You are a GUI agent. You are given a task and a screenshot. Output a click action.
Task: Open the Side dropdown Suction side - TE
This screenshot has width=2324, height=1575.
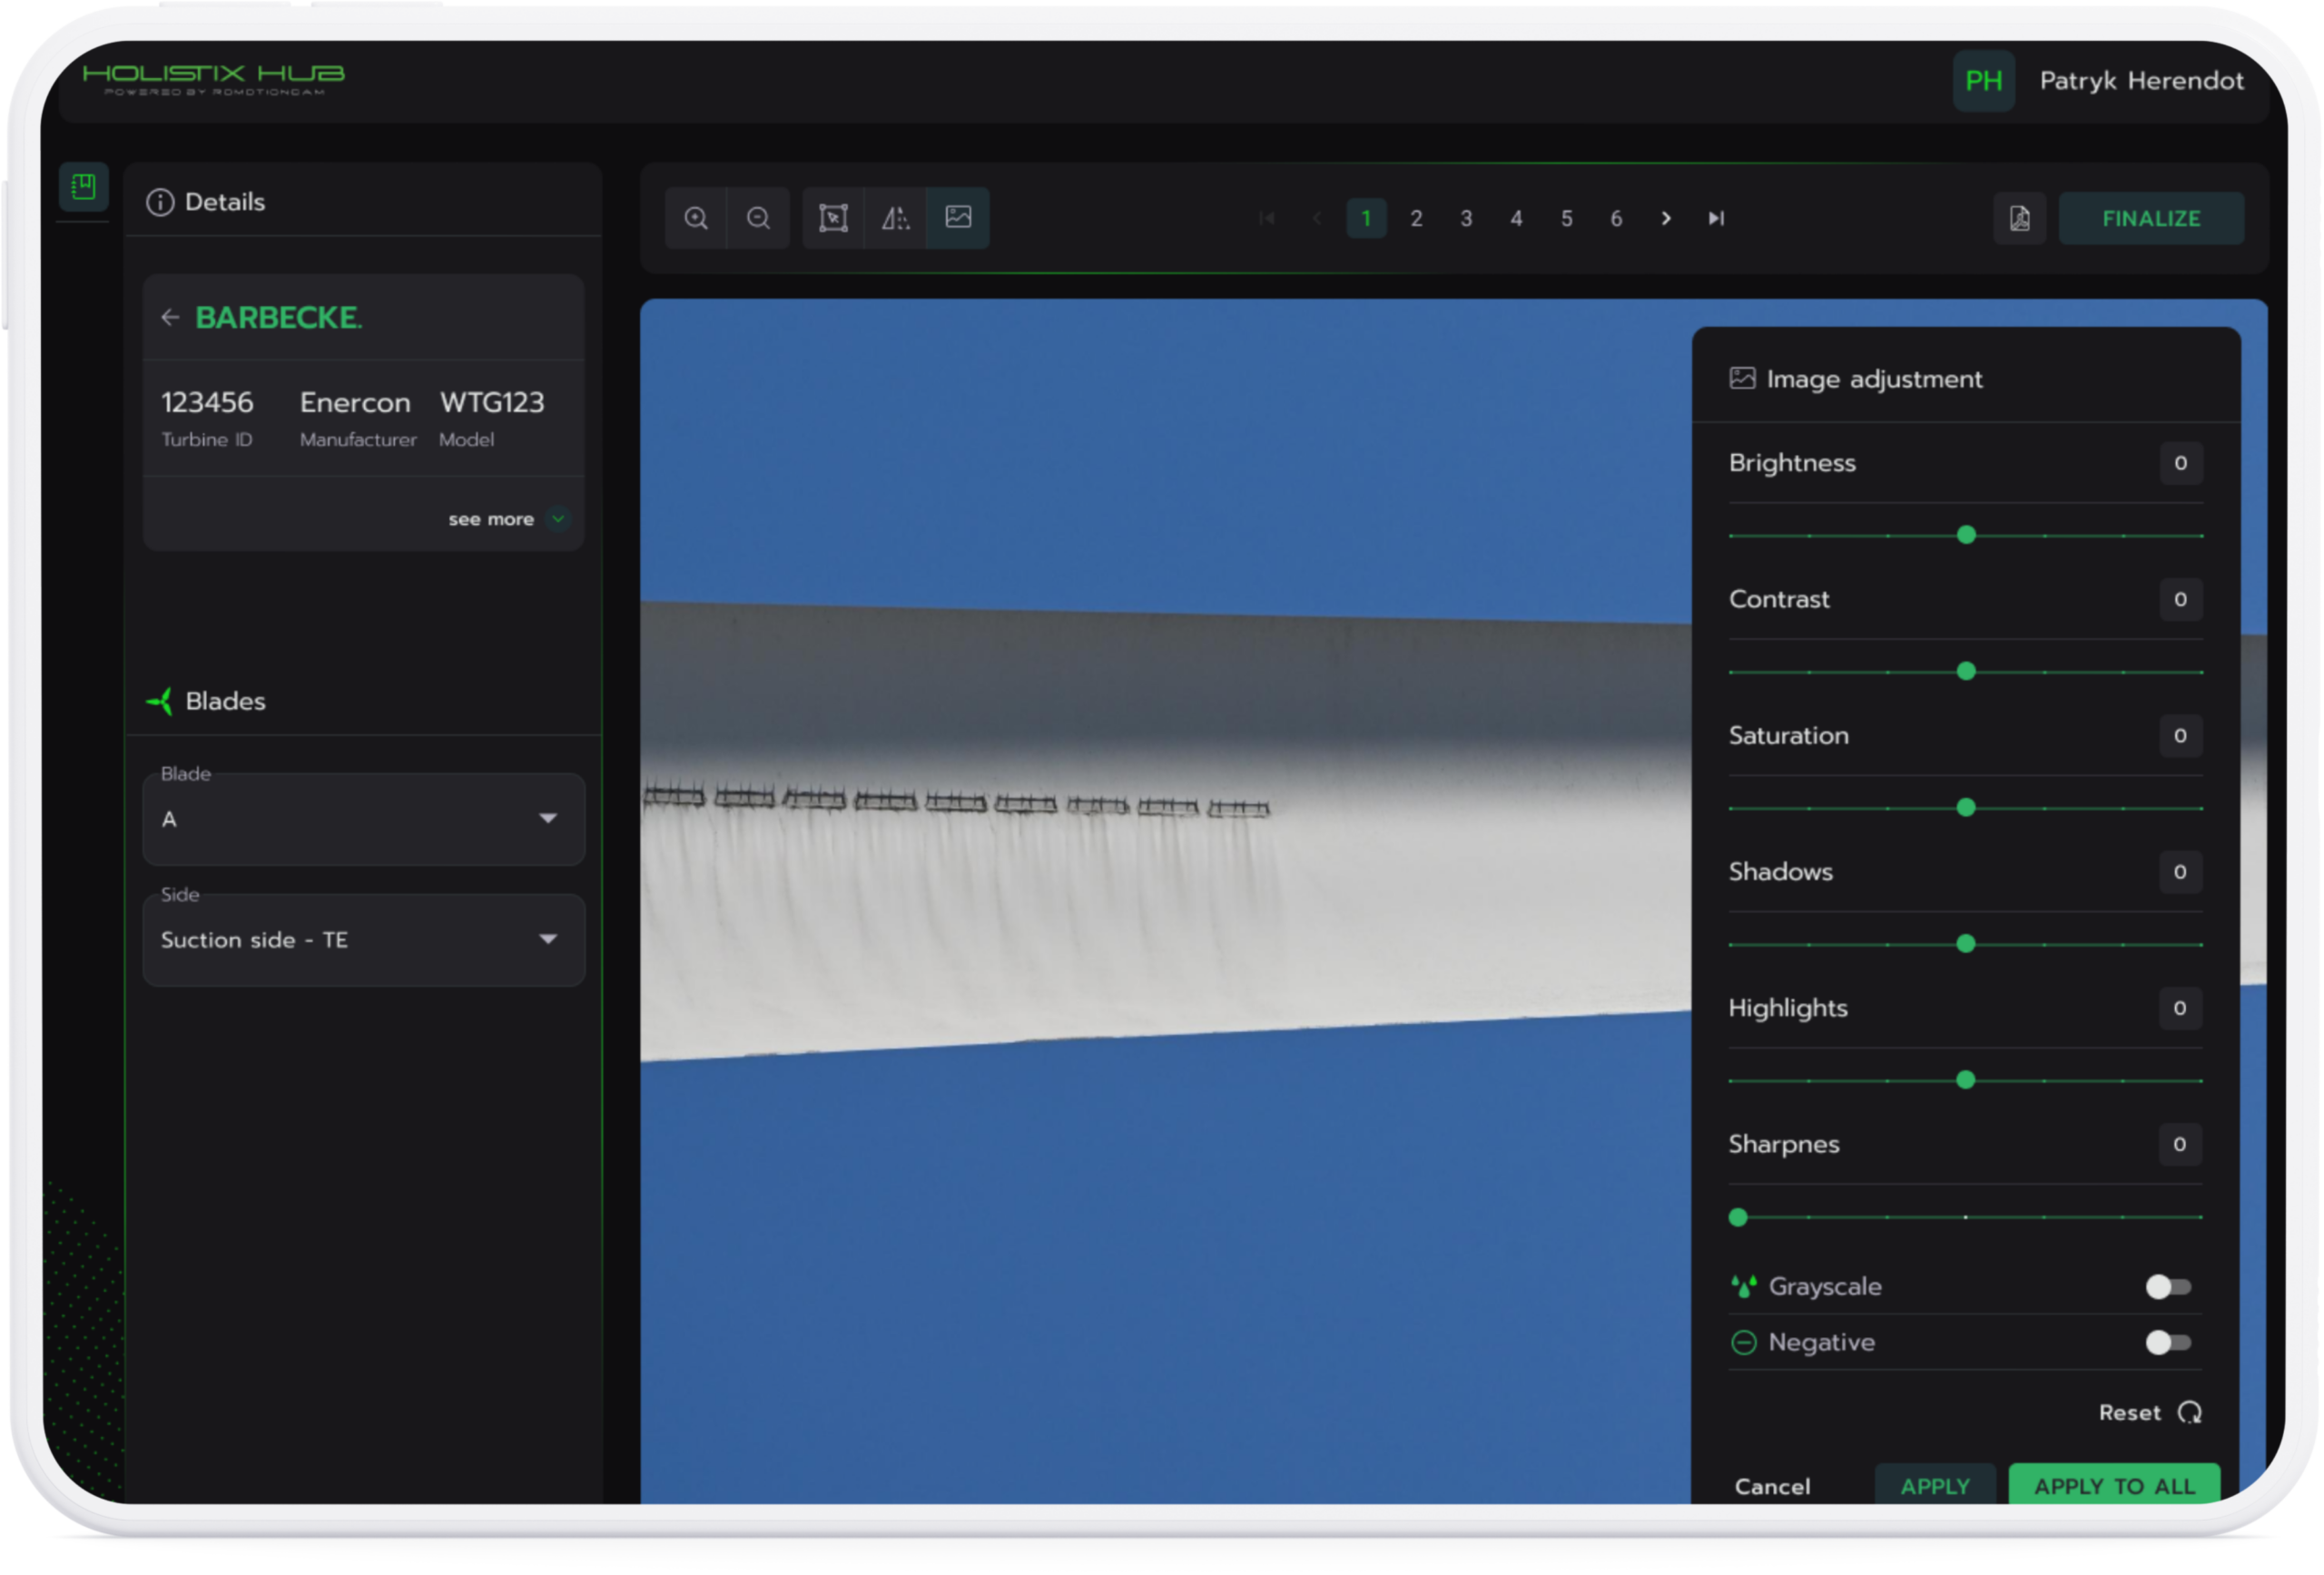point(363,940)
